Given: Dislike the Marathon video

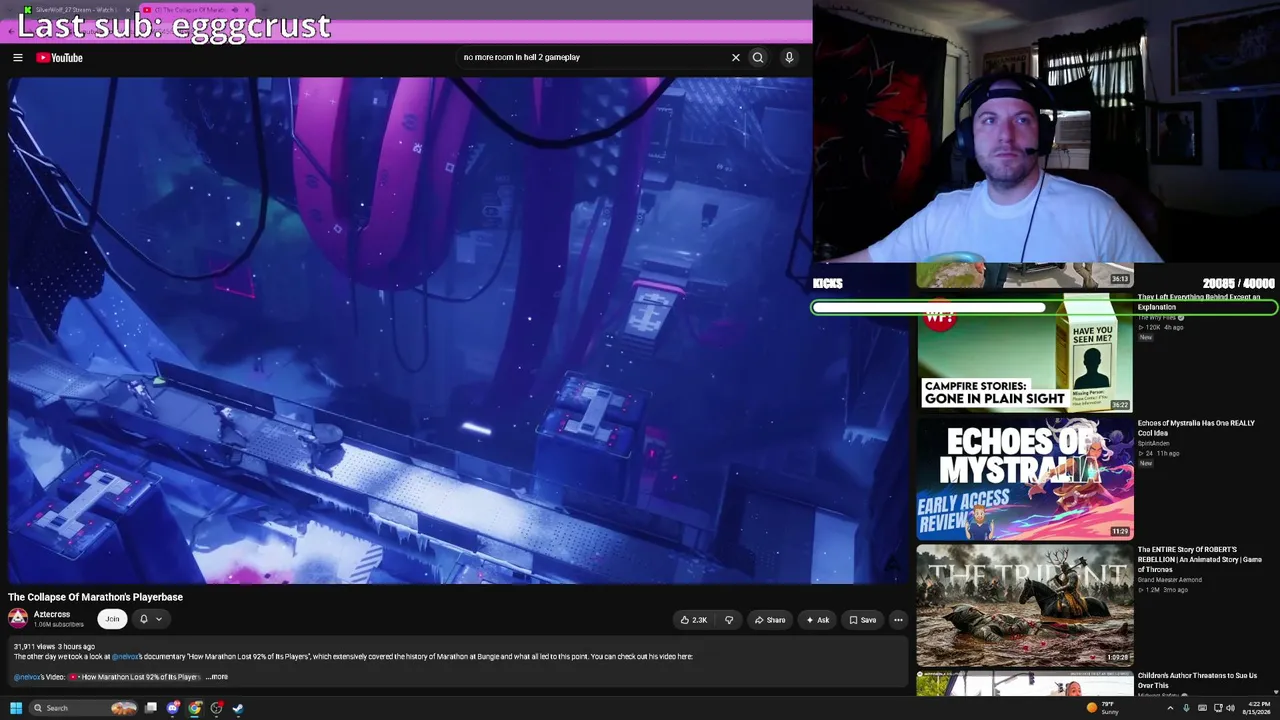Looking at the screenshot, I should click(x=729, y=620).
